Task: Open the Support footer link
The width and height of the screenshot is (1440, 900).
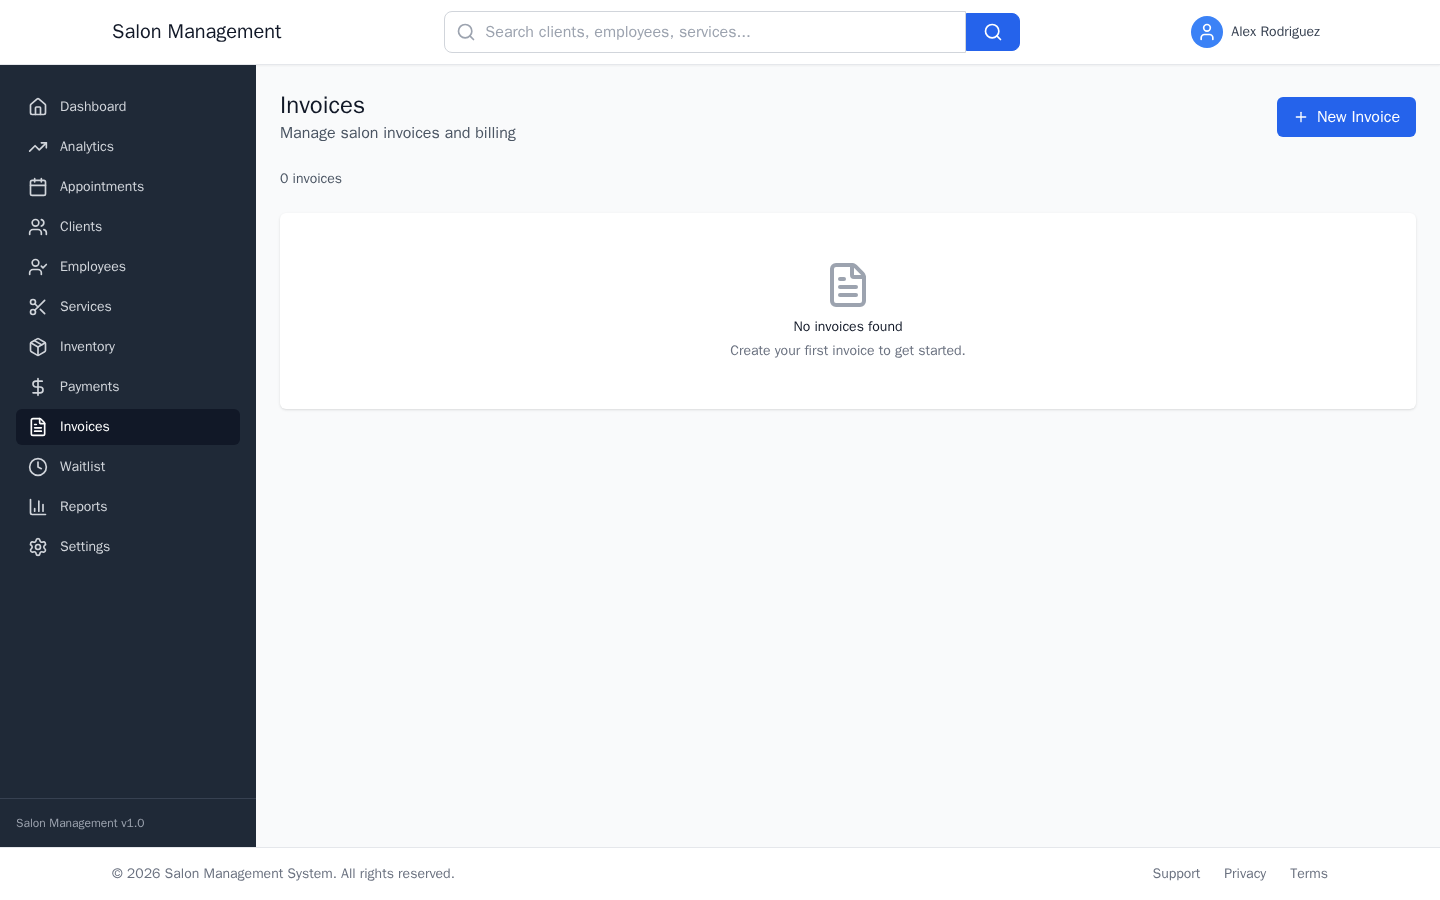Action: [1176, 874]
